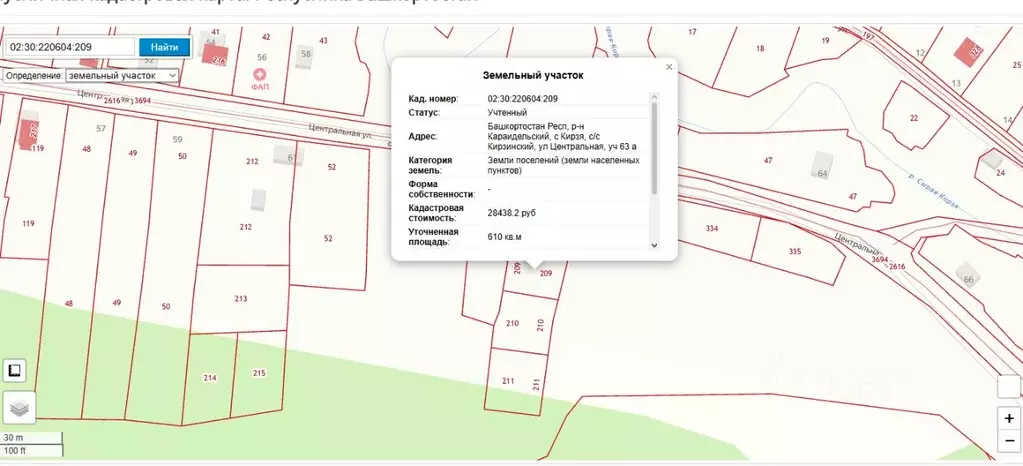
Task: Activate the measurement ruler tool
Action: pyautogui.click(x=16, y=371)
